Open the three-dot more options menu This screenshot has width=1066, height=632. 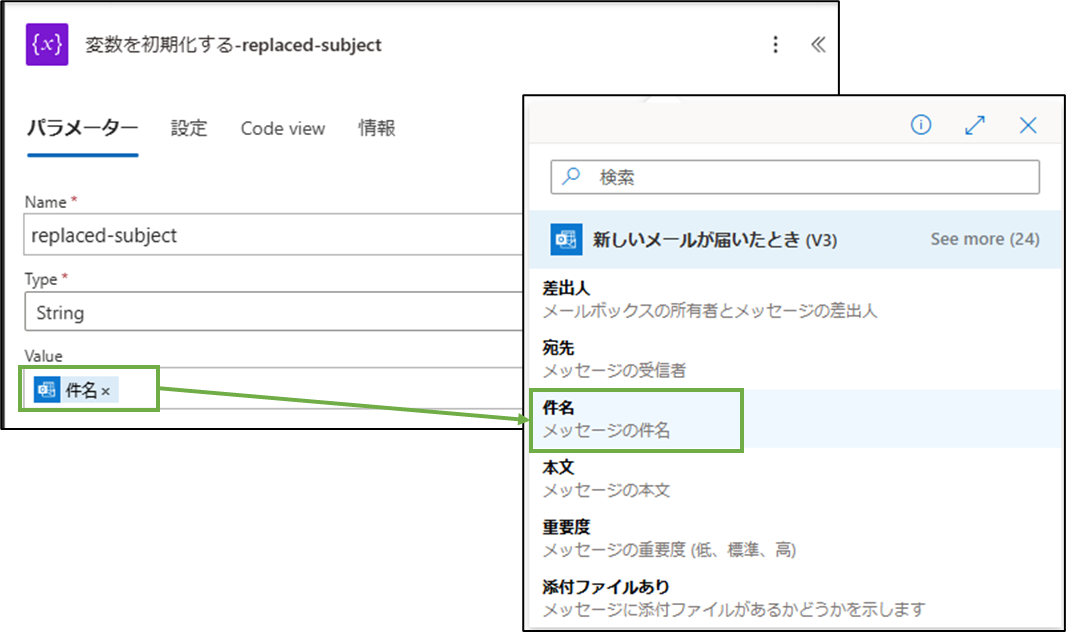click(x=775, y=45)
